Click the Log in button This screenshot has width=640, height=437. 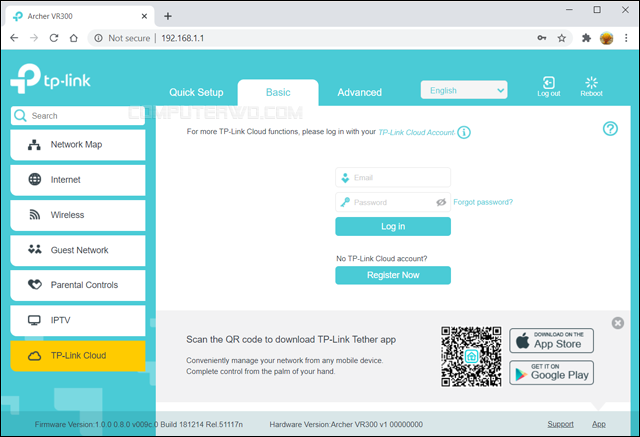(393, 226)
